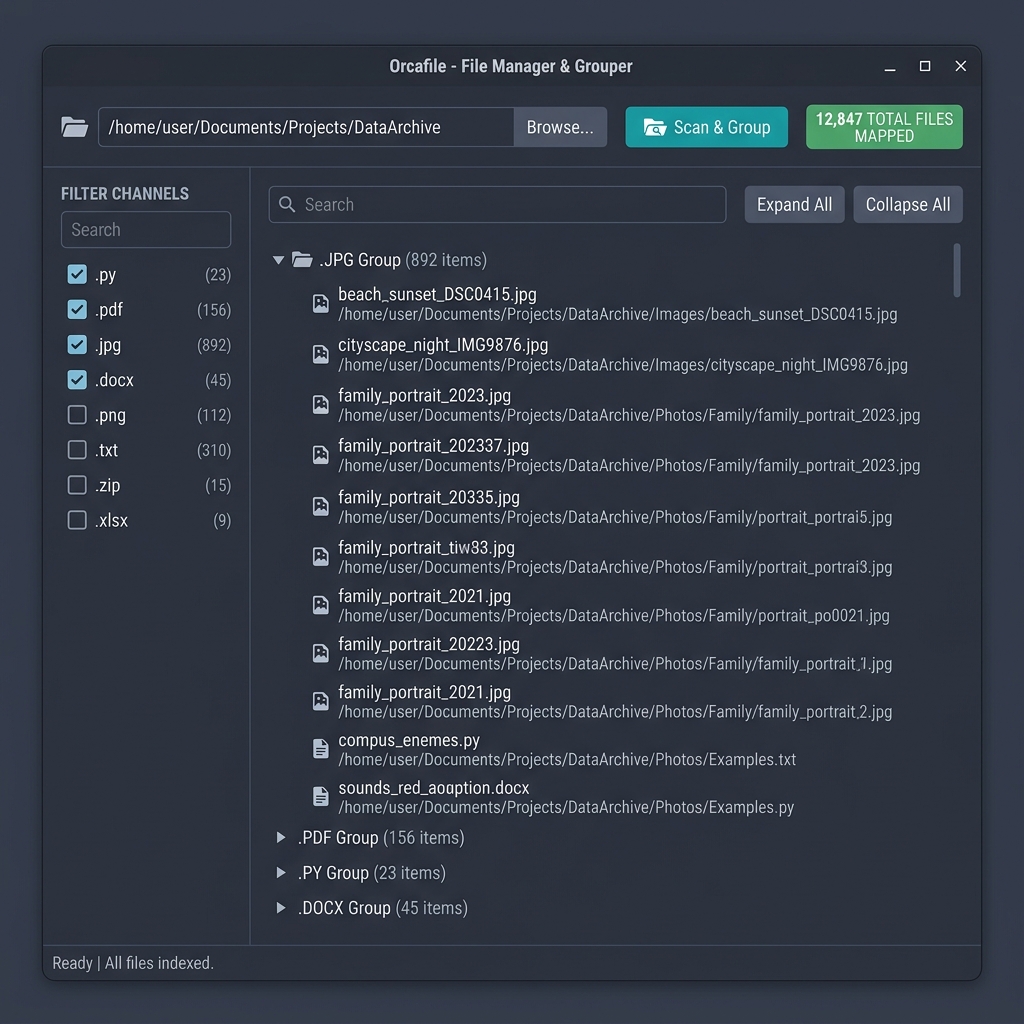Click the image icon for family_portrait_20335.jpg
This screenshot has width=1024, height=1024.
coord(321,506)
